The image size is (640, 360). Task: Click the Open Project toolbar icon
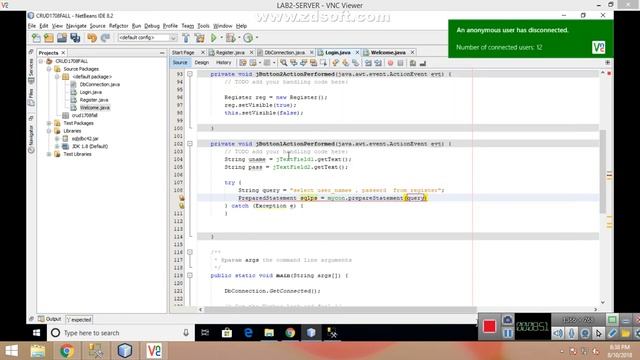[62, 38]
